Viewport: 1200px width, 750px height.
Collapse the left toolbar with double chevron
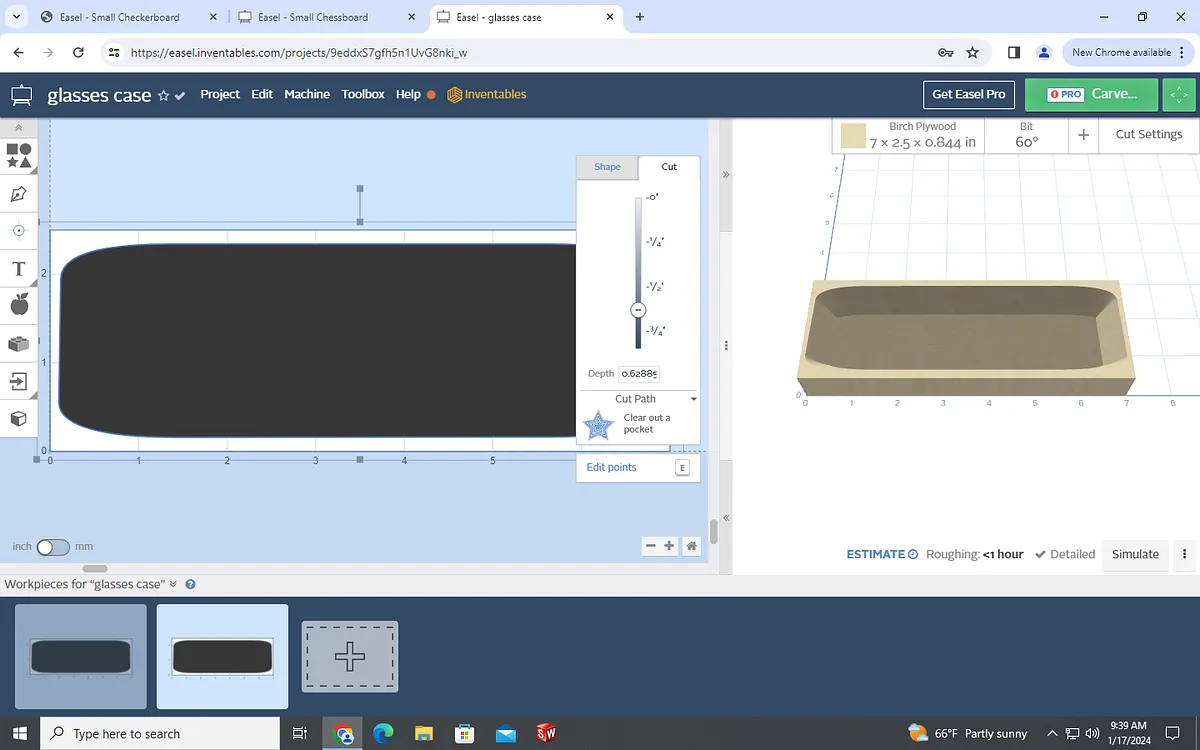(18, 128)
